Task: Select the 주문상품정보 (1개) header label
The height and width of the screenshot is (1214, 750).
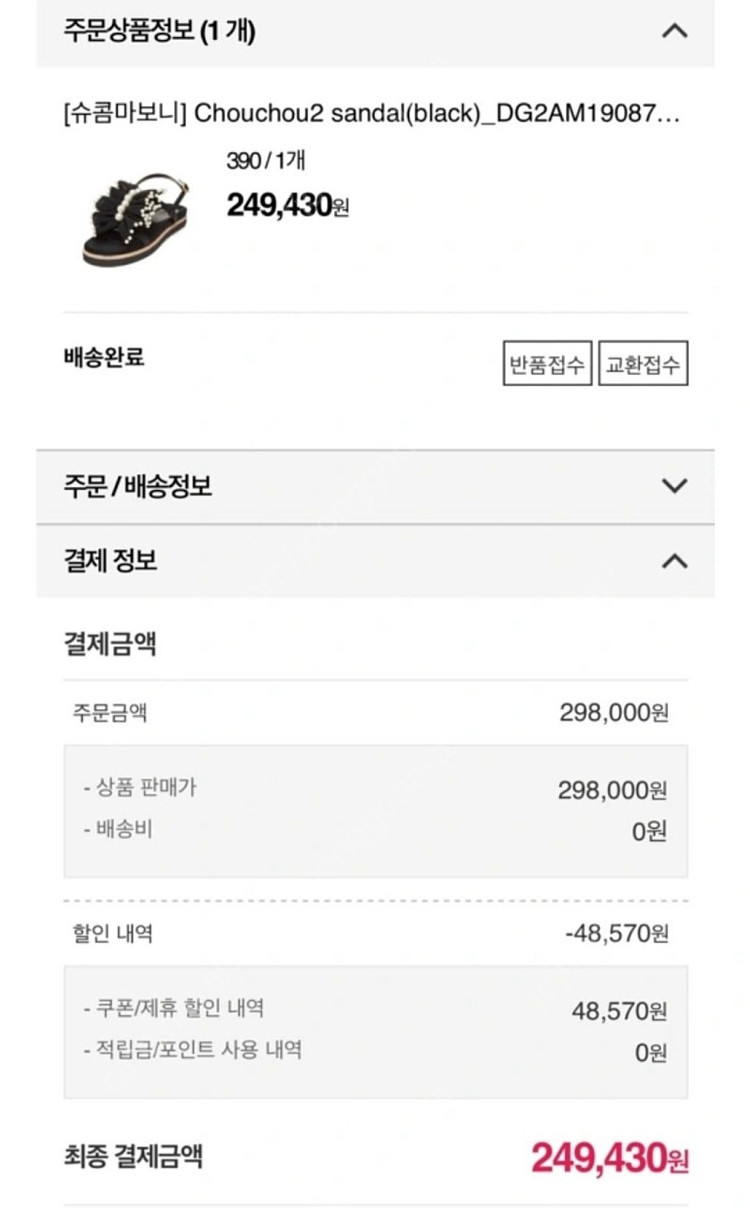Action: [160, 31]
